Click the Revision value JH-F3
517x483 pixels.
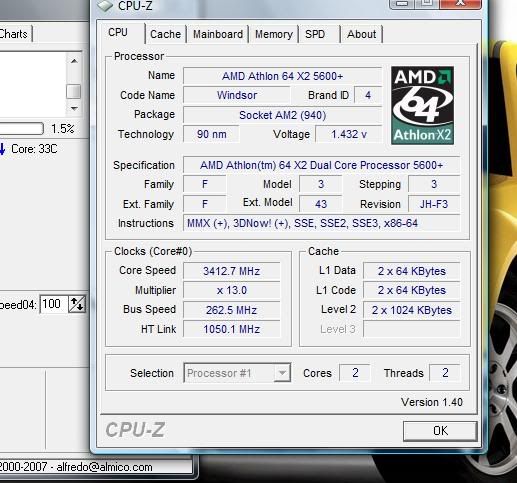pyautogui.click(x=434, y=204)
